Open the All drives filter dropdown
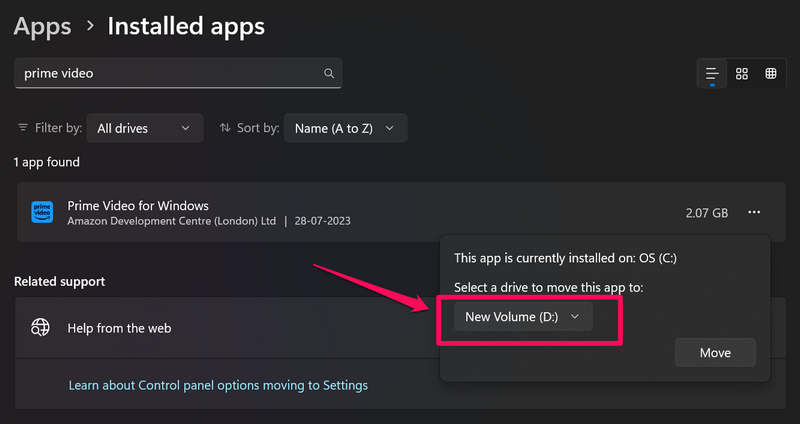Viewport: 800px width, 424px height. (x=144, y=128)
